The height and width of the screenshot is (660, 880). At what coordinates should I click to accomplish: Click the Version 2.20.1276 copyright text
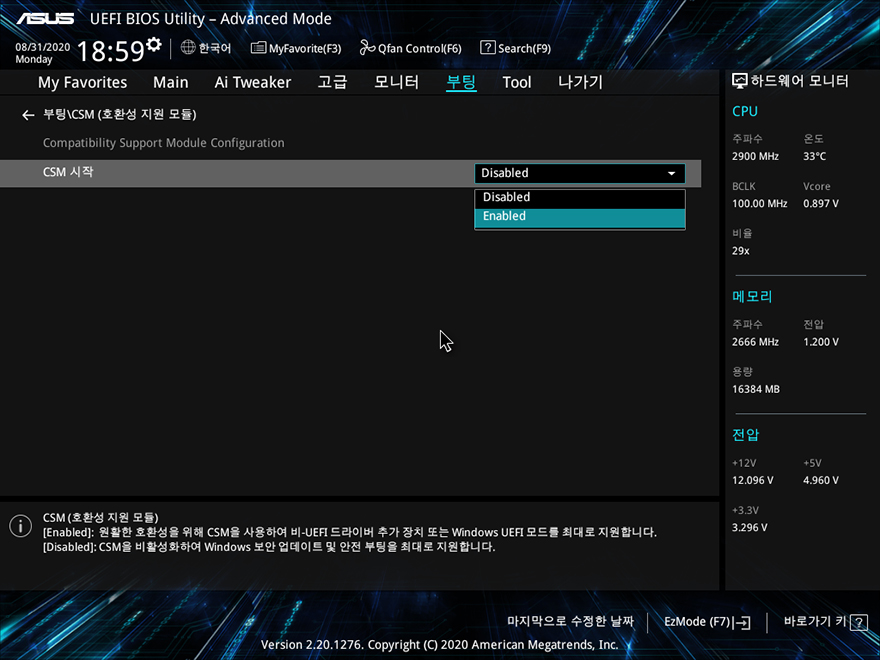click(x=439, y=645)
